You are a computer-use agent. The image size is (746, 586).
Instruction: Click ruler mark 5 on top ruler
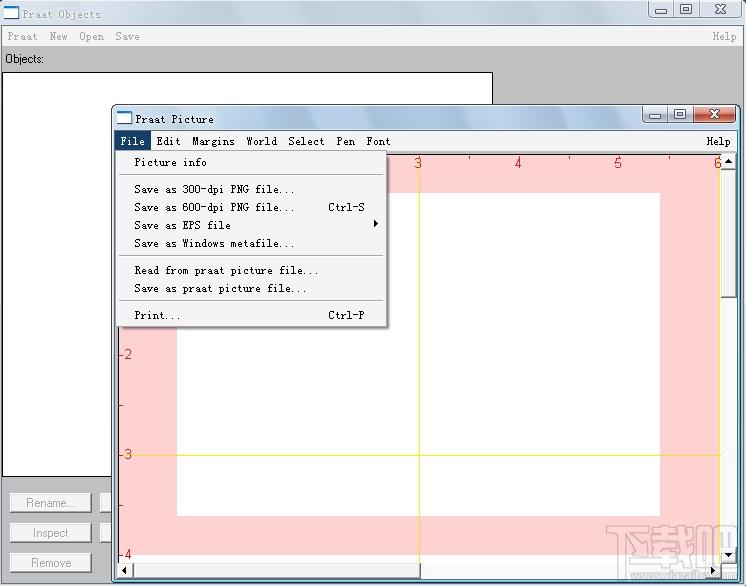point(618,163)
